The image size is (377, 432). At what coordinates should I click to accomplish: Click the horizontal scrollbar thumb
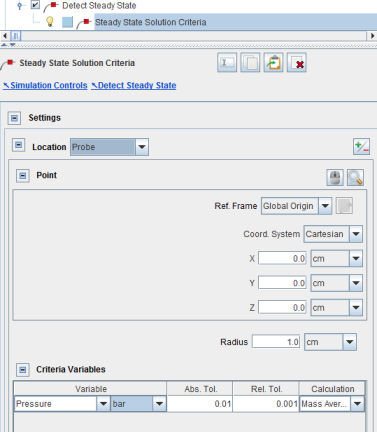tap(16, 36)
